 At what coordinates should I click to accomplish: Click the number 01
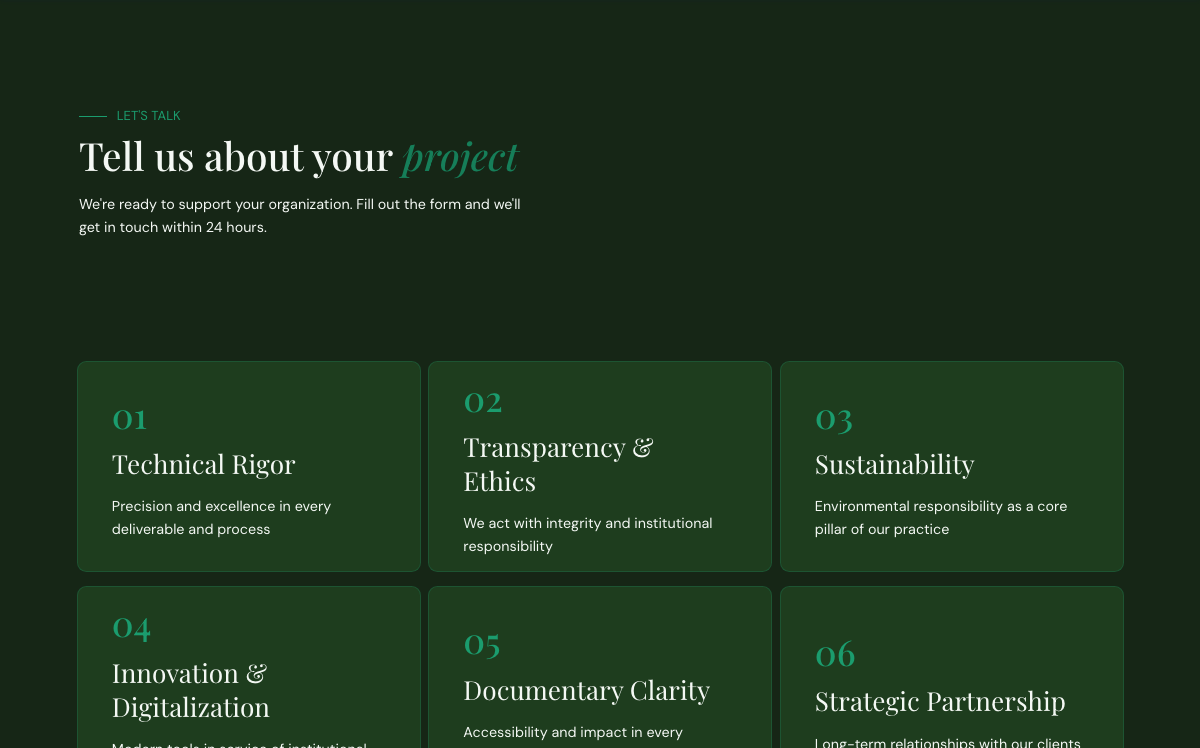click(130, 418)
